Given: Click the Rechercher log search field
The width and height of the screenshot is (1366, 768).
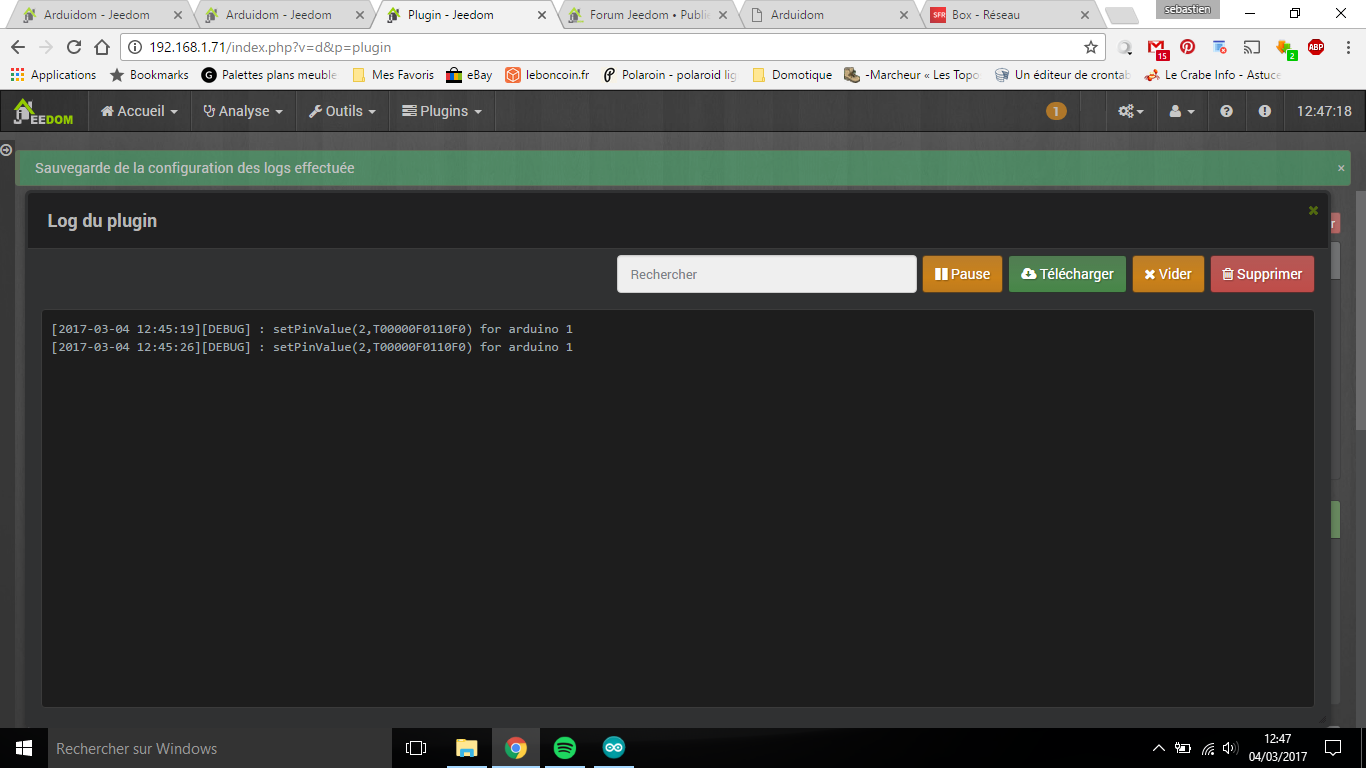Looking at the screenshot, I should [767, 274].
